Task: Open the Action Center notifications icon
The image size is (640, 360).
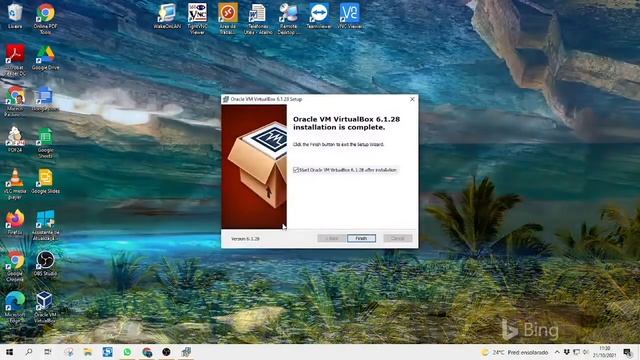Action: pyautogui.click(x=628, y=352)
